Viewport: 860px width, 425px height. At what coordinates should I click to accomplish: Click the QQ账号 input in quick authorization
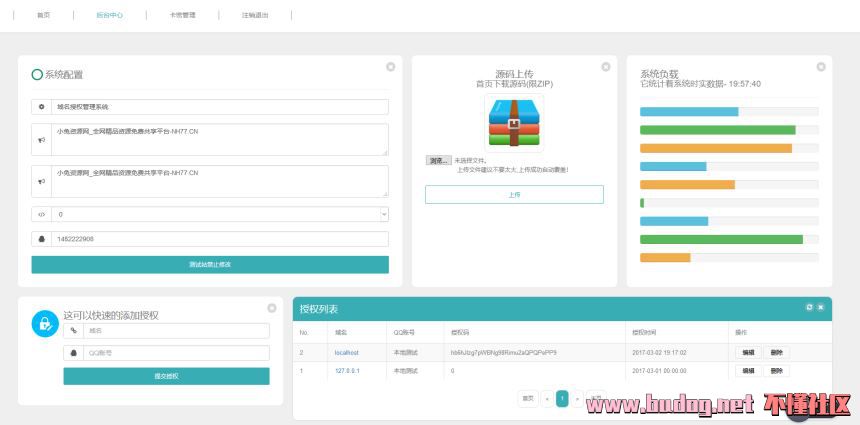[177, 353]
